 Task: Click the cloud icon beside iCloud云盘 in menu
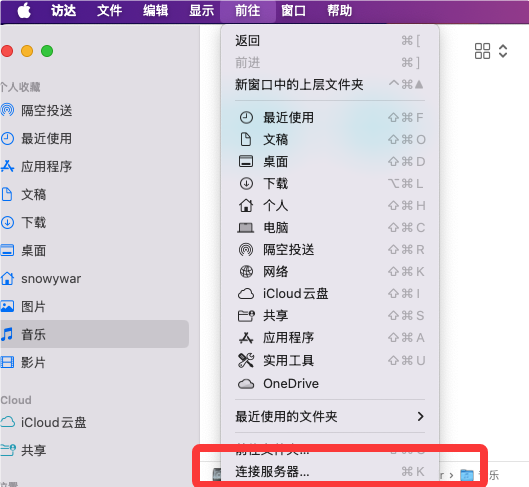click(x=246, y=294)
